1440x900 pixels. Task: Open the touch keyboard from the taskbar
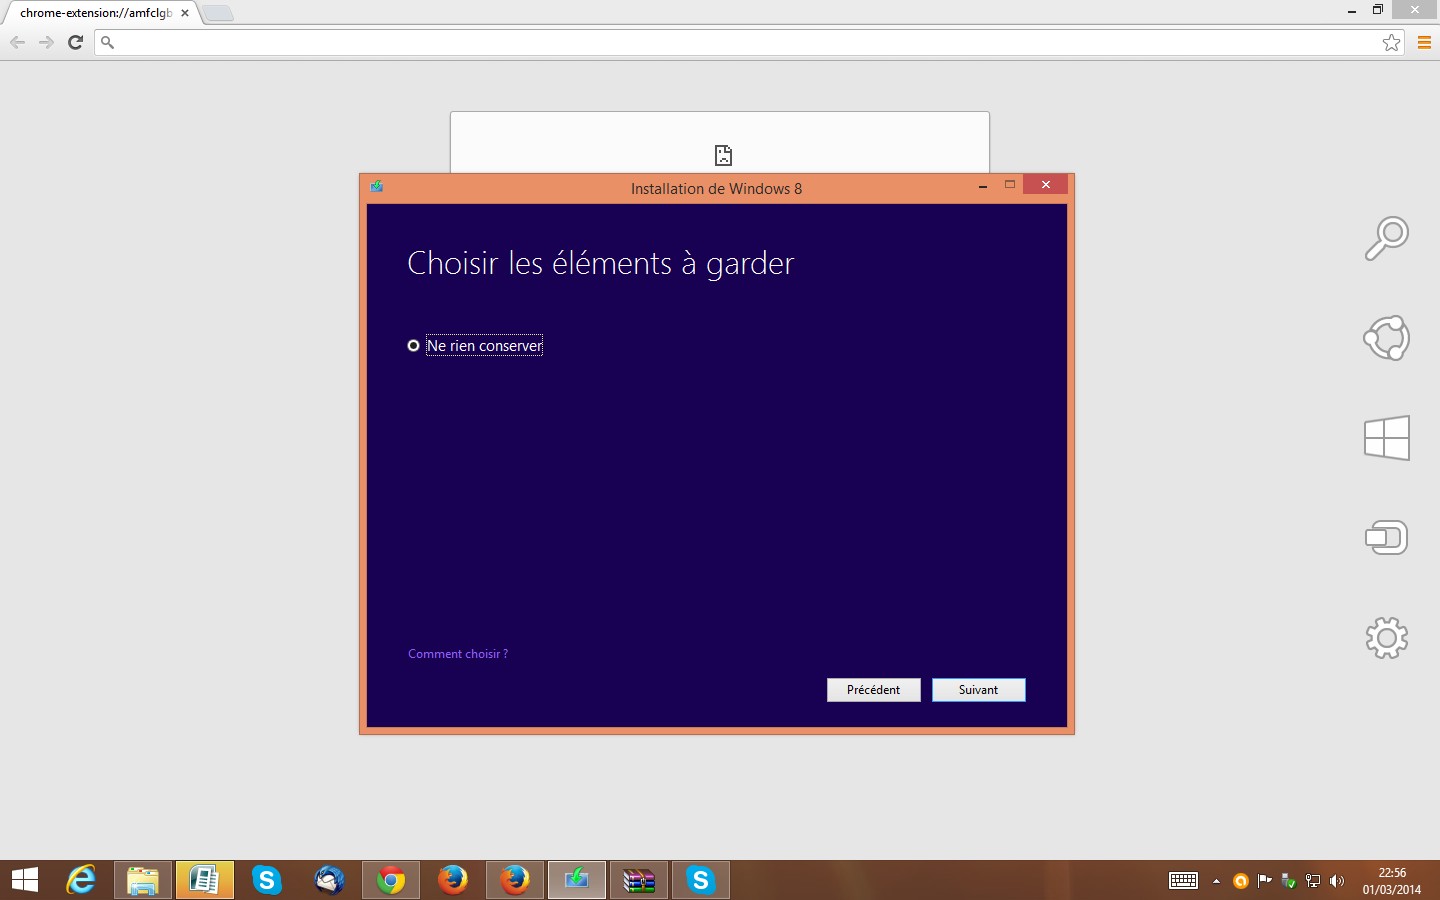(x=1183, y=881)
